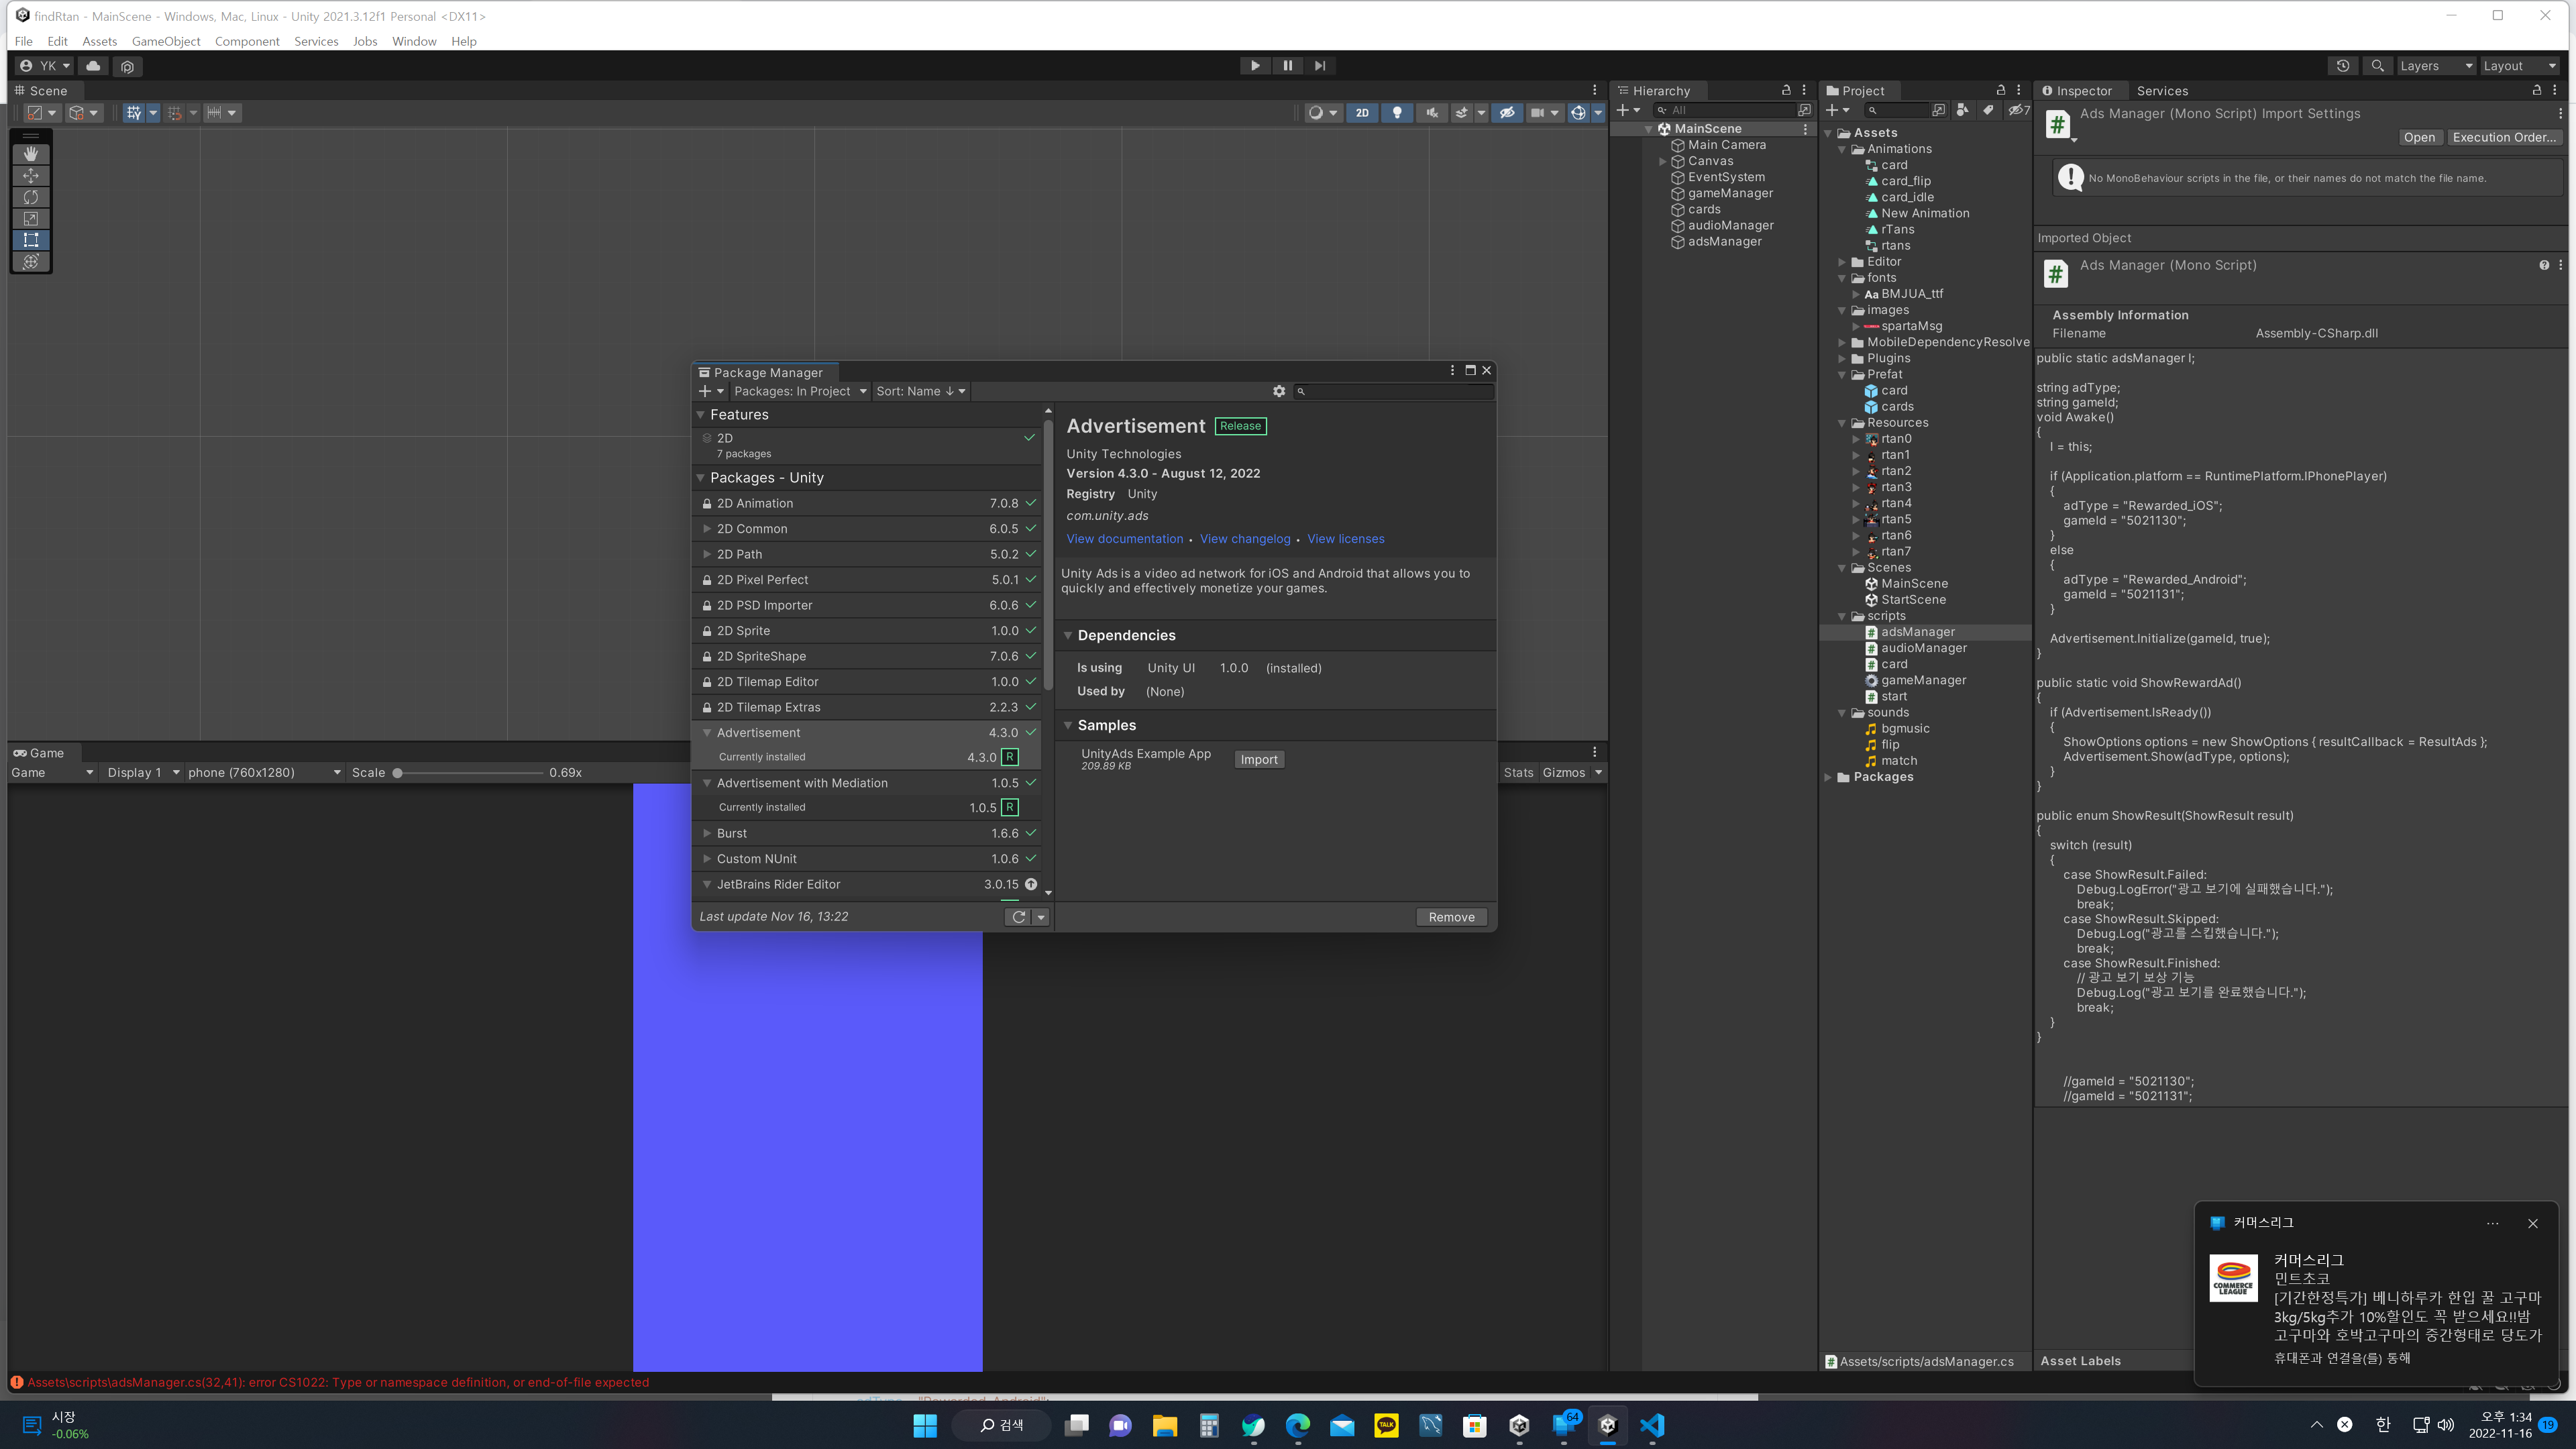Select gameManager script asset in Project
Viewport: 2576px width, 1449px height.
coord(1923,680)
